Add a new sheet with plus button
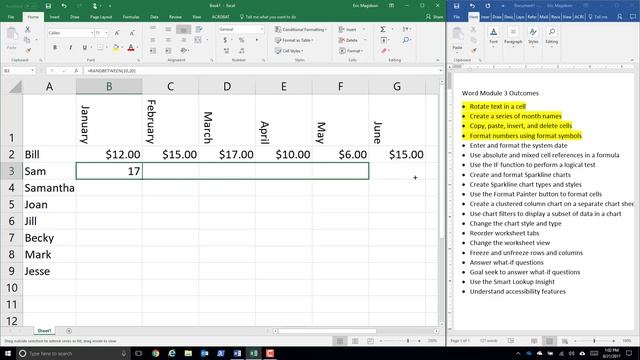Viewport: 640px width, 360px height. [69, 331]
